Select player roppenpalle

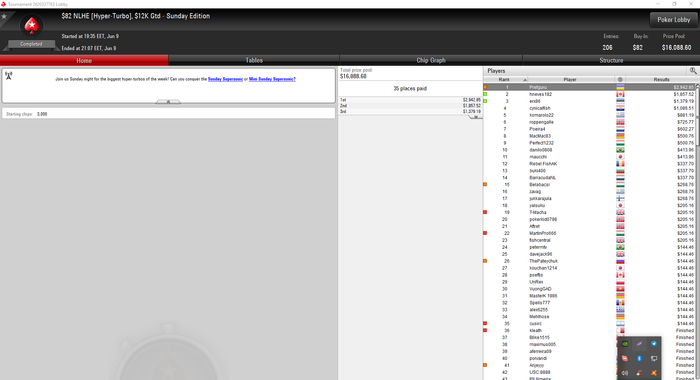click(589, 122)
